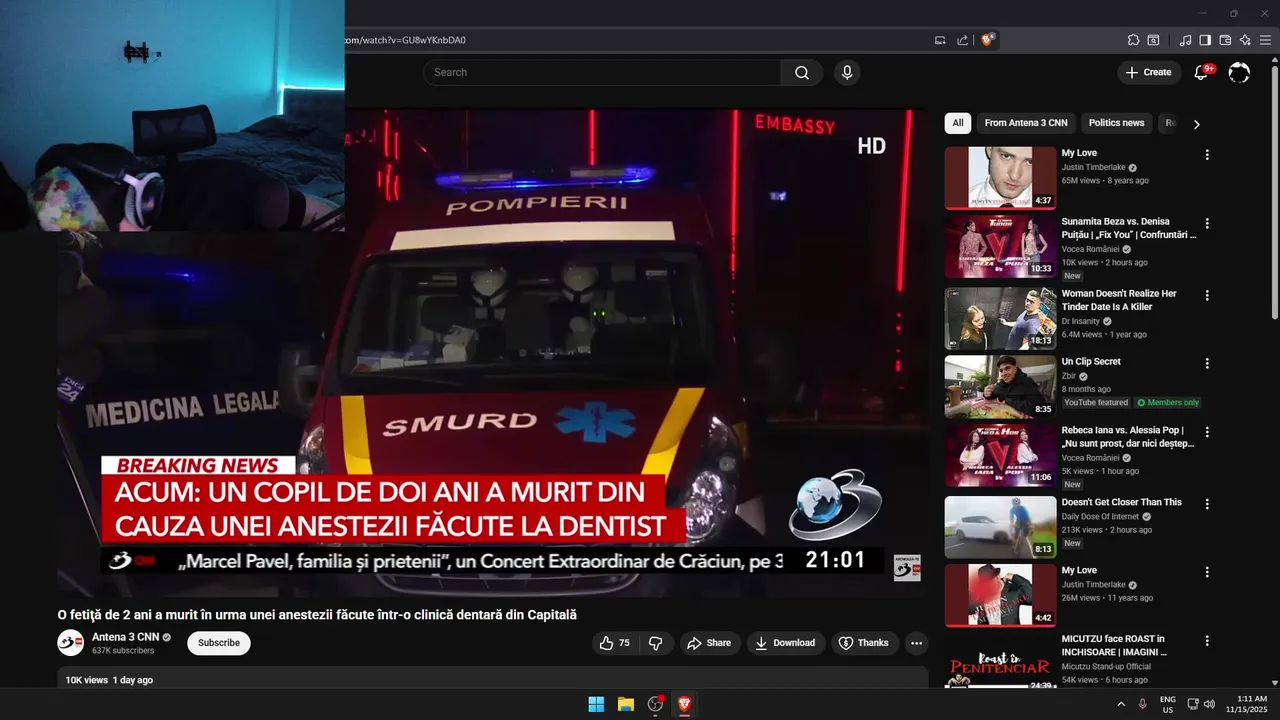Open Un Clip Secret 8:35 thumbnail
The width and height of the screenshot is (1280, 720).
1000,386
